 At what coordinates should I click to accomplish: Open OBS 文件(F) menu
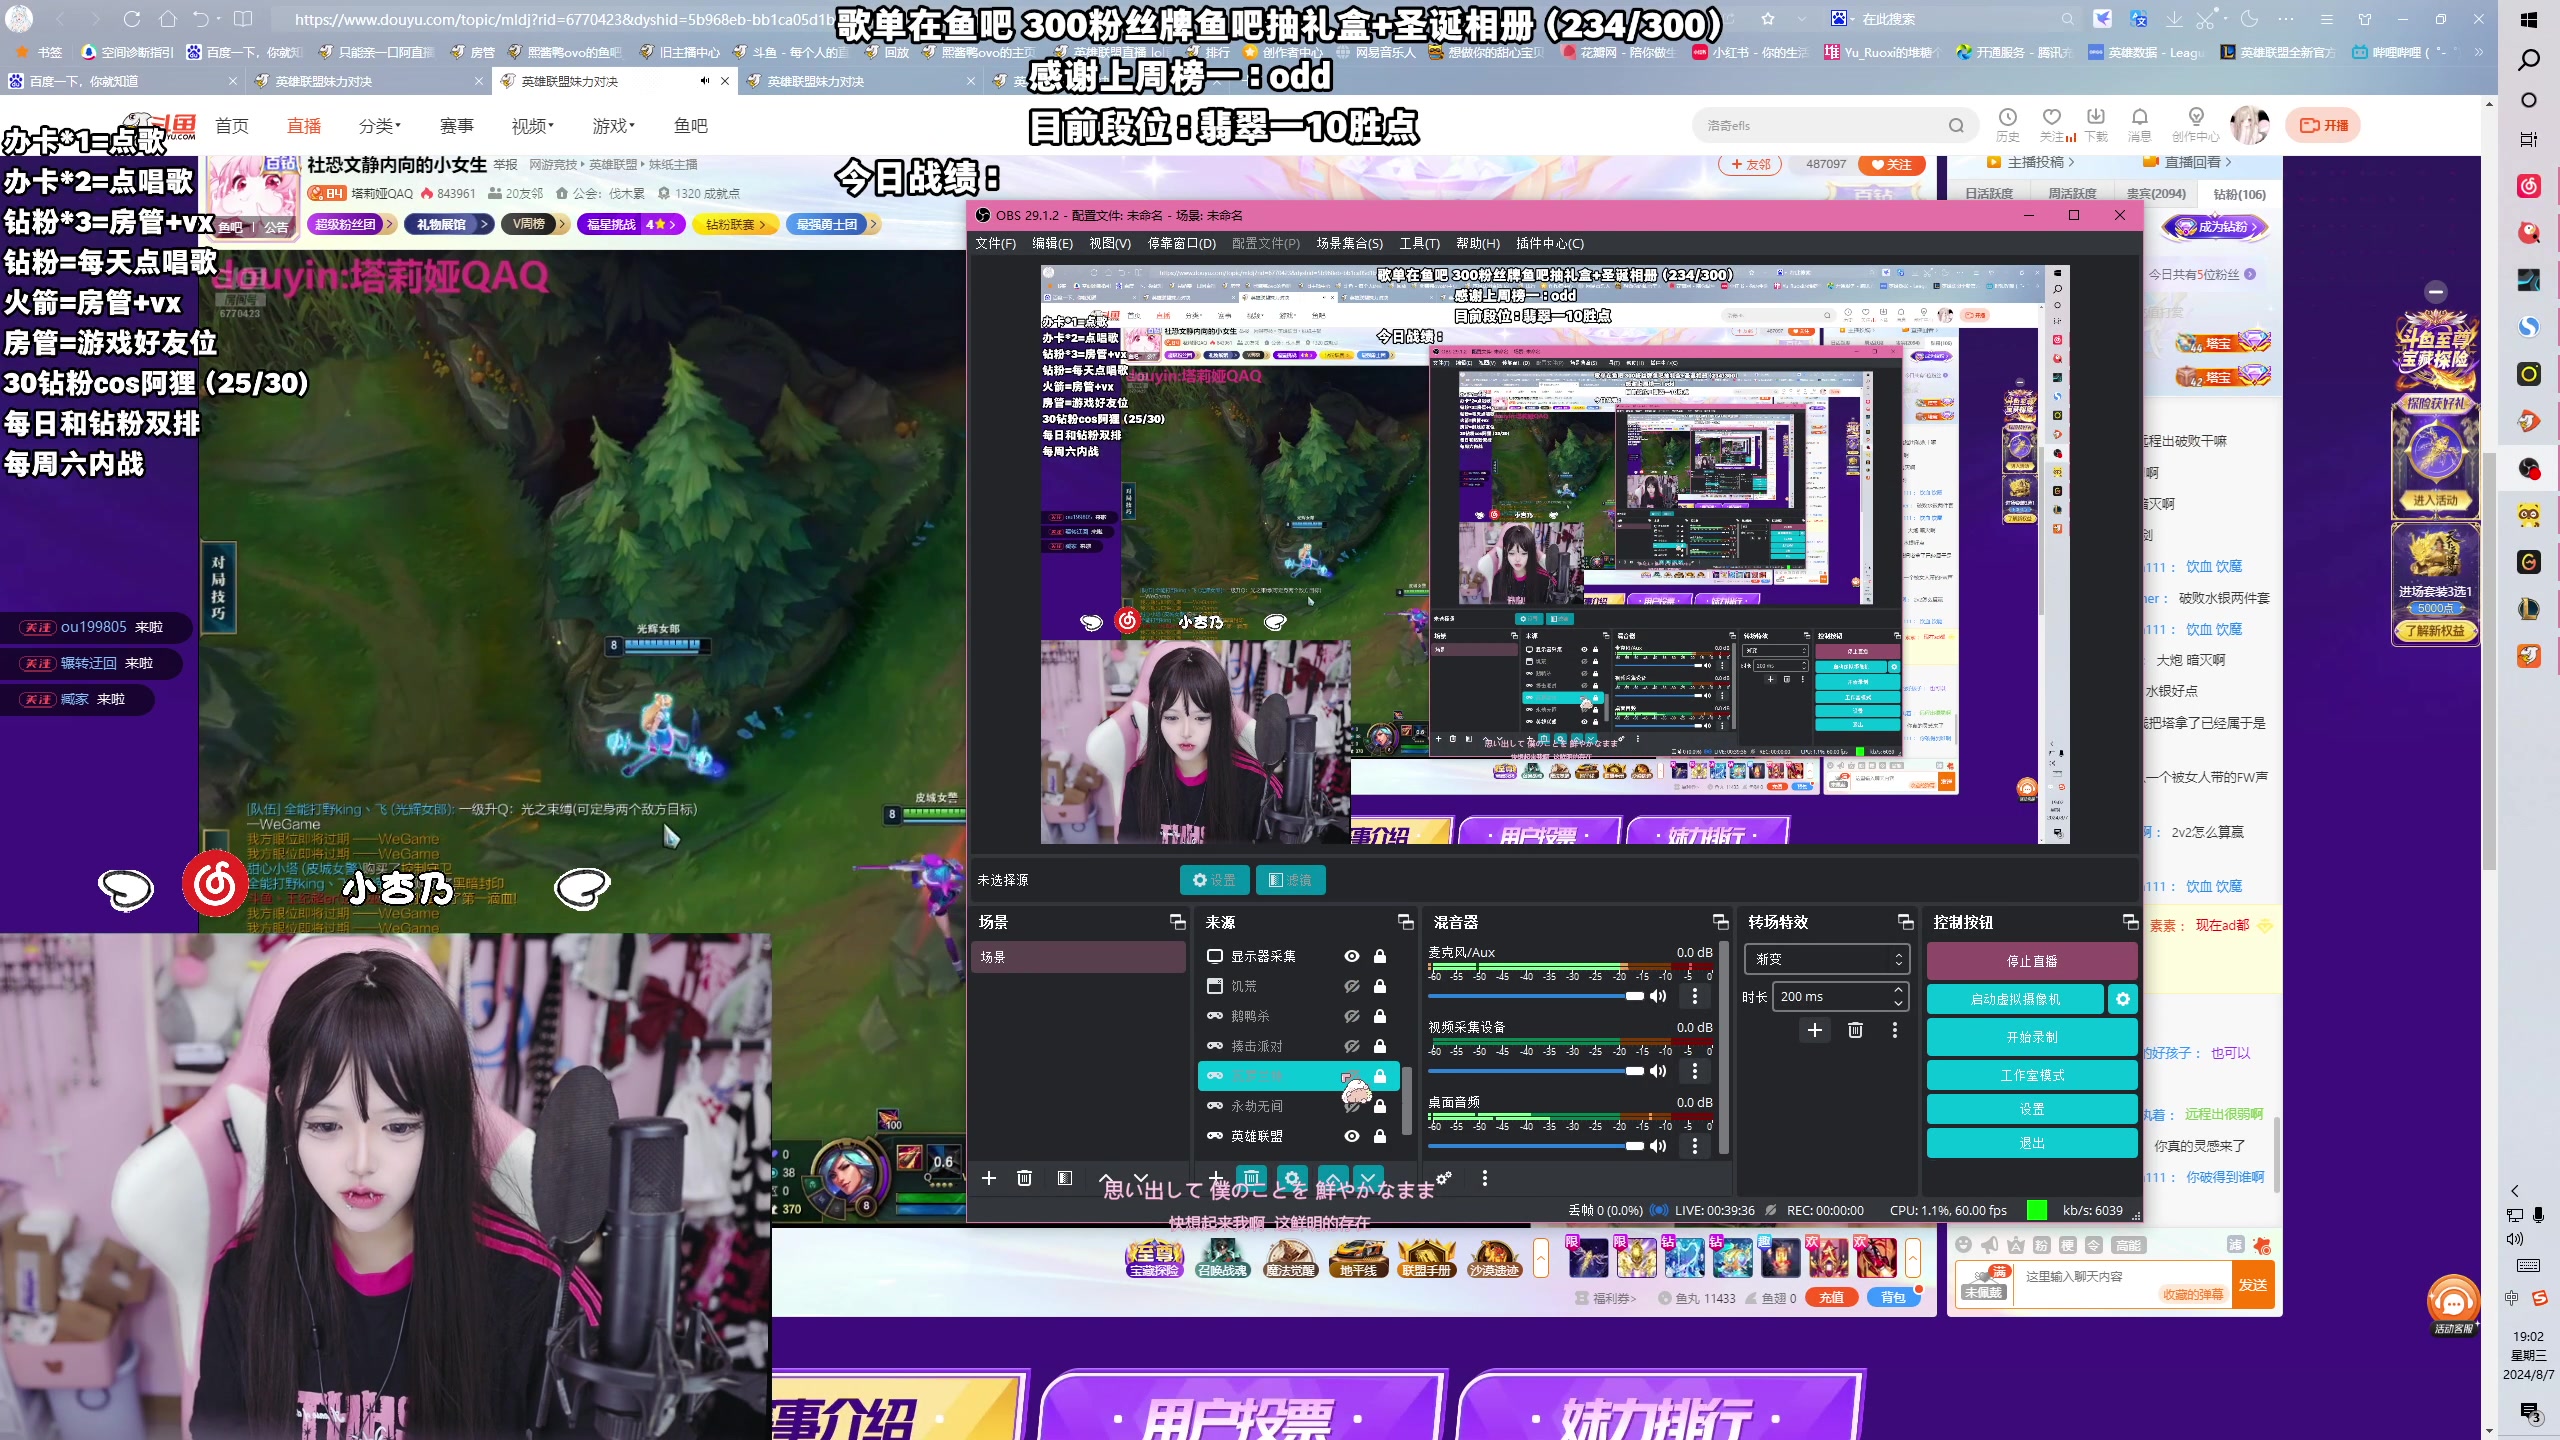[x=995, y=243]
